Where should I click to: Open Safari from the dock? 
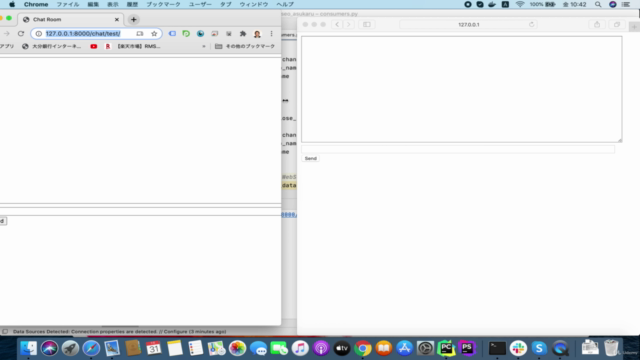(91, 348)
